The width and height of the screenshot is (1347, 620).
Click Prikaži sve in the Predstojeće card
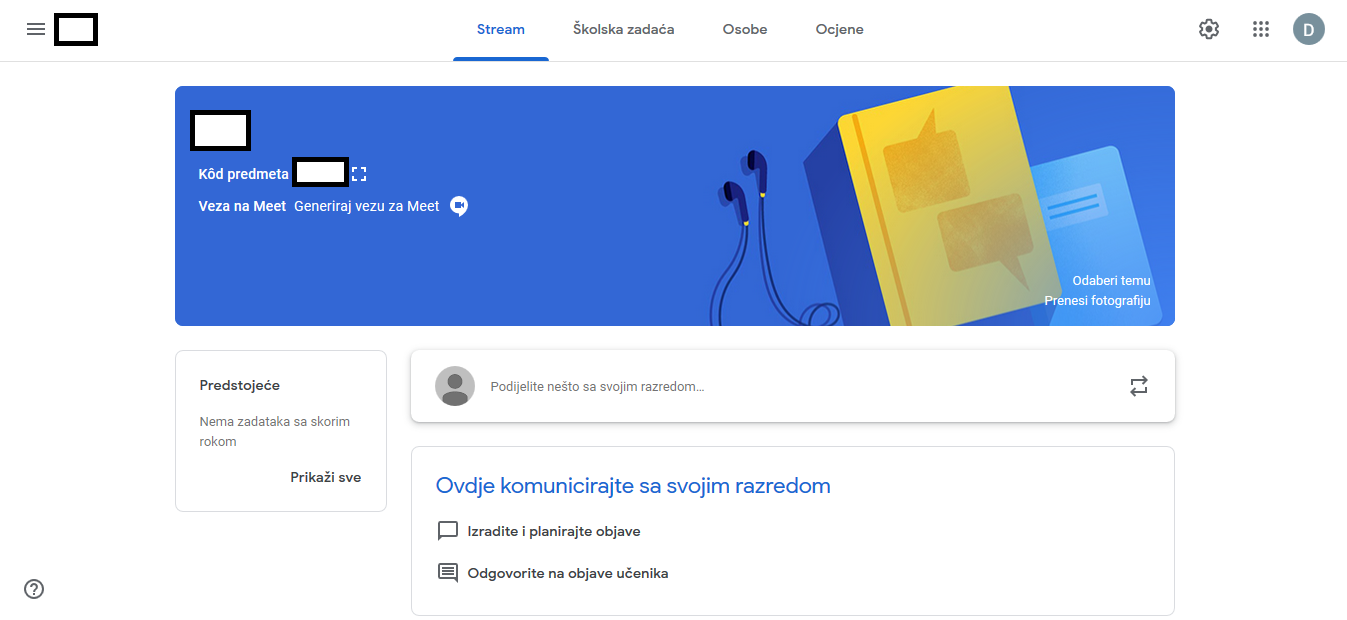(x=326, y=477)
